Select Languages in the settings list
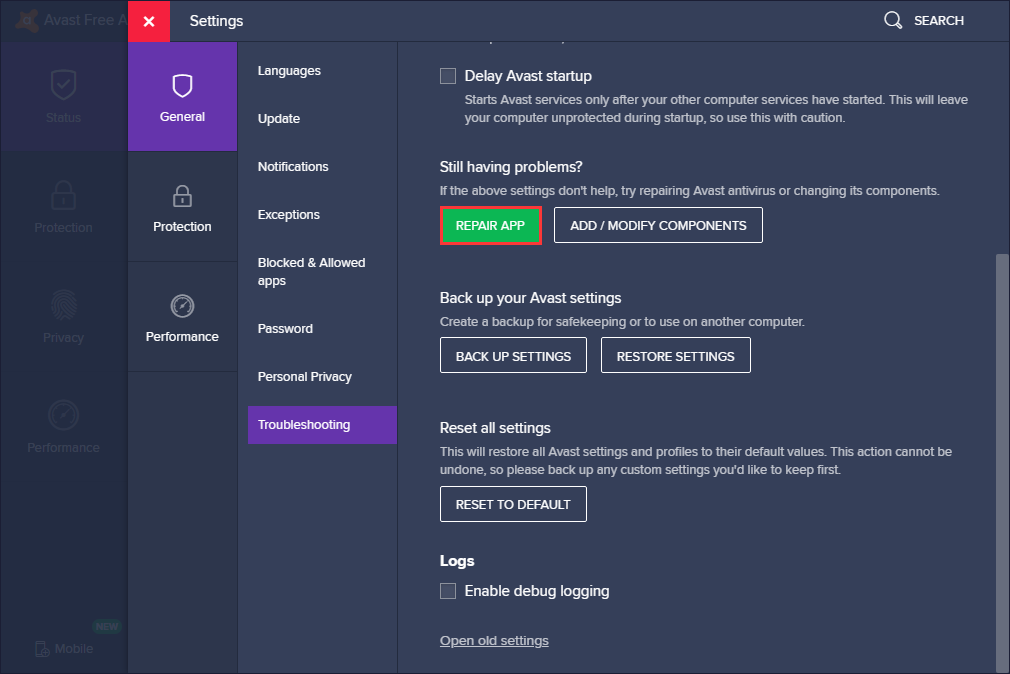The width and height of the screenshot is (1010, 674). [x=289, y=71]
